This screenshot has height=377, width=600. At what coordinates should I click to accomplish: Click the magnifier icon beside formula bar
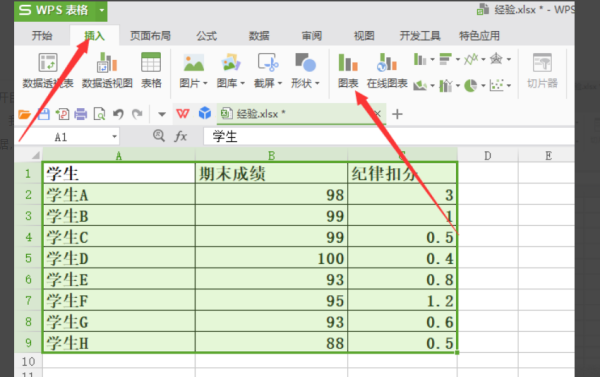[x=158, y=135]
